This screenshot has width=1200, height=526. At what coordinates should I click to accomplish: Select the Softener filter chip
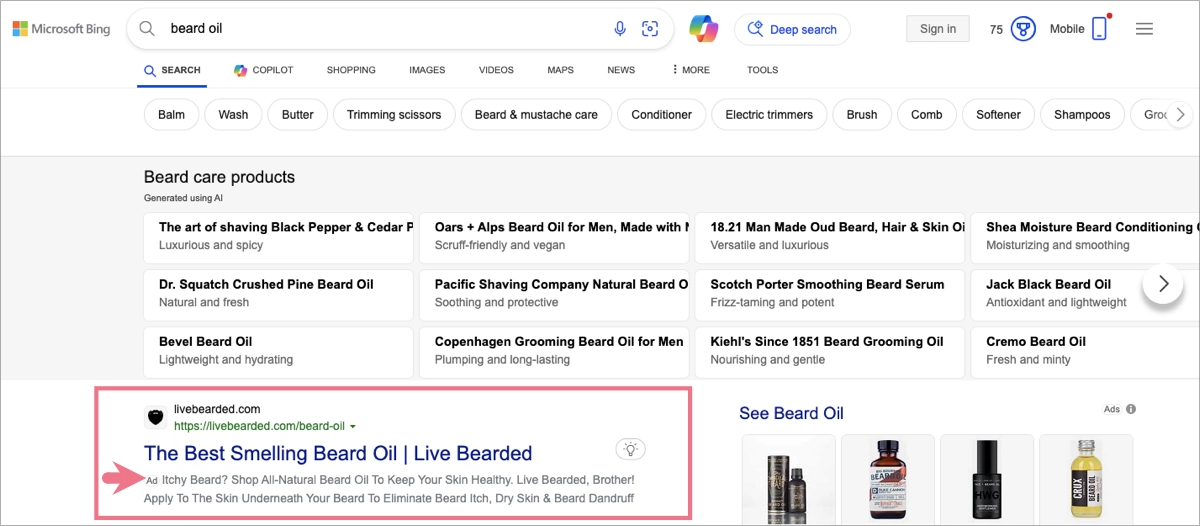pyautogui.click(x=998, y=115)
